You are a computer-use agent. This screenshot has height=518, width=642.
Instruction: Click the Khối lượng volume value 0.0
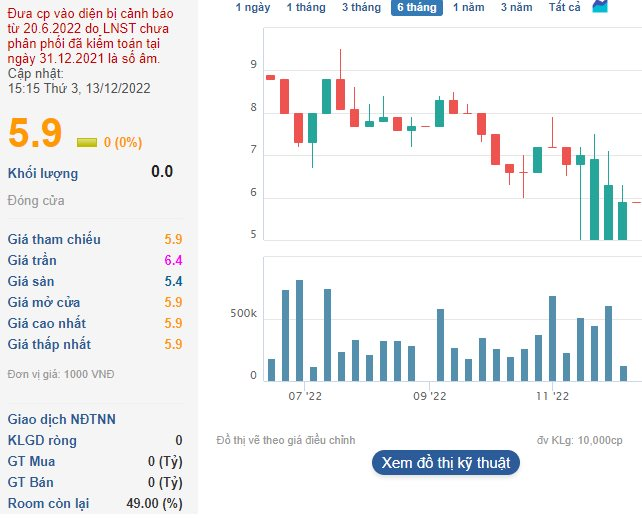point(162,172)
